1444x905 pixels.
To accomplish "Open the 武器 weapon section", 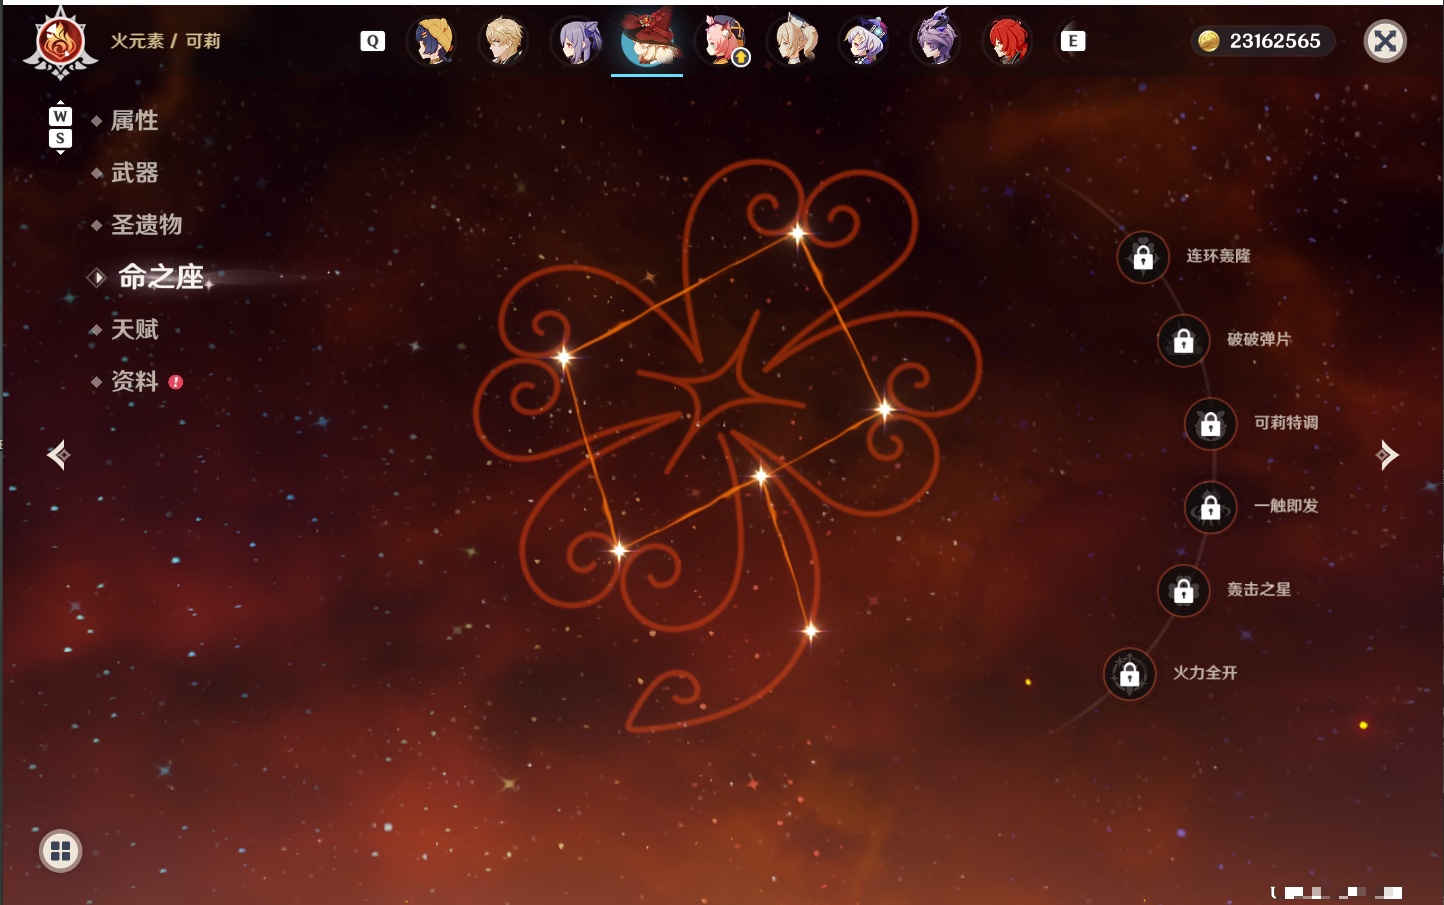I will (x=134, y=173).
